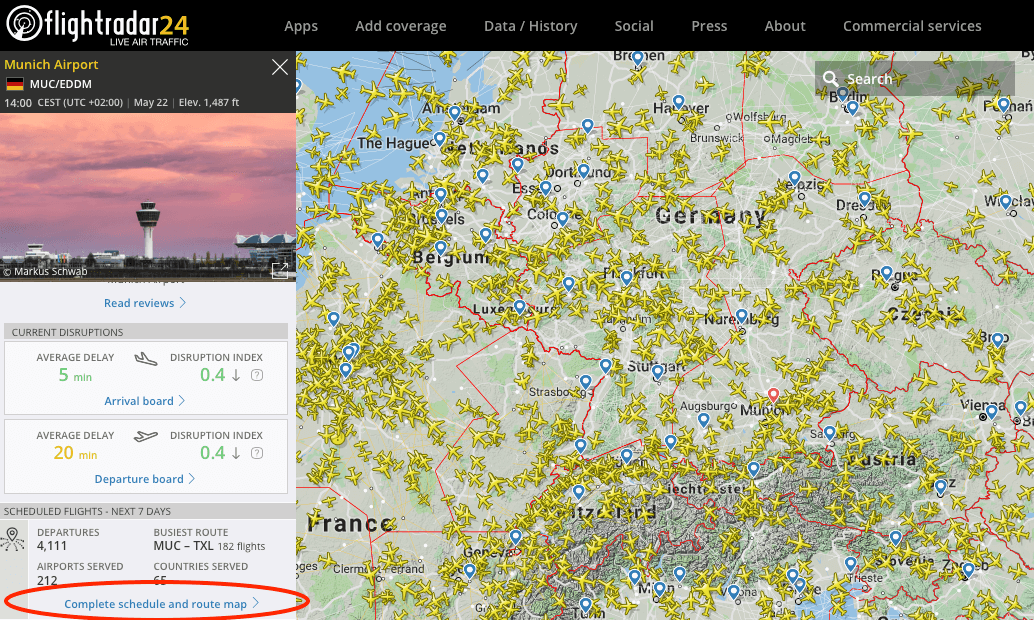Open the Arrival board link

coord(144,401)
